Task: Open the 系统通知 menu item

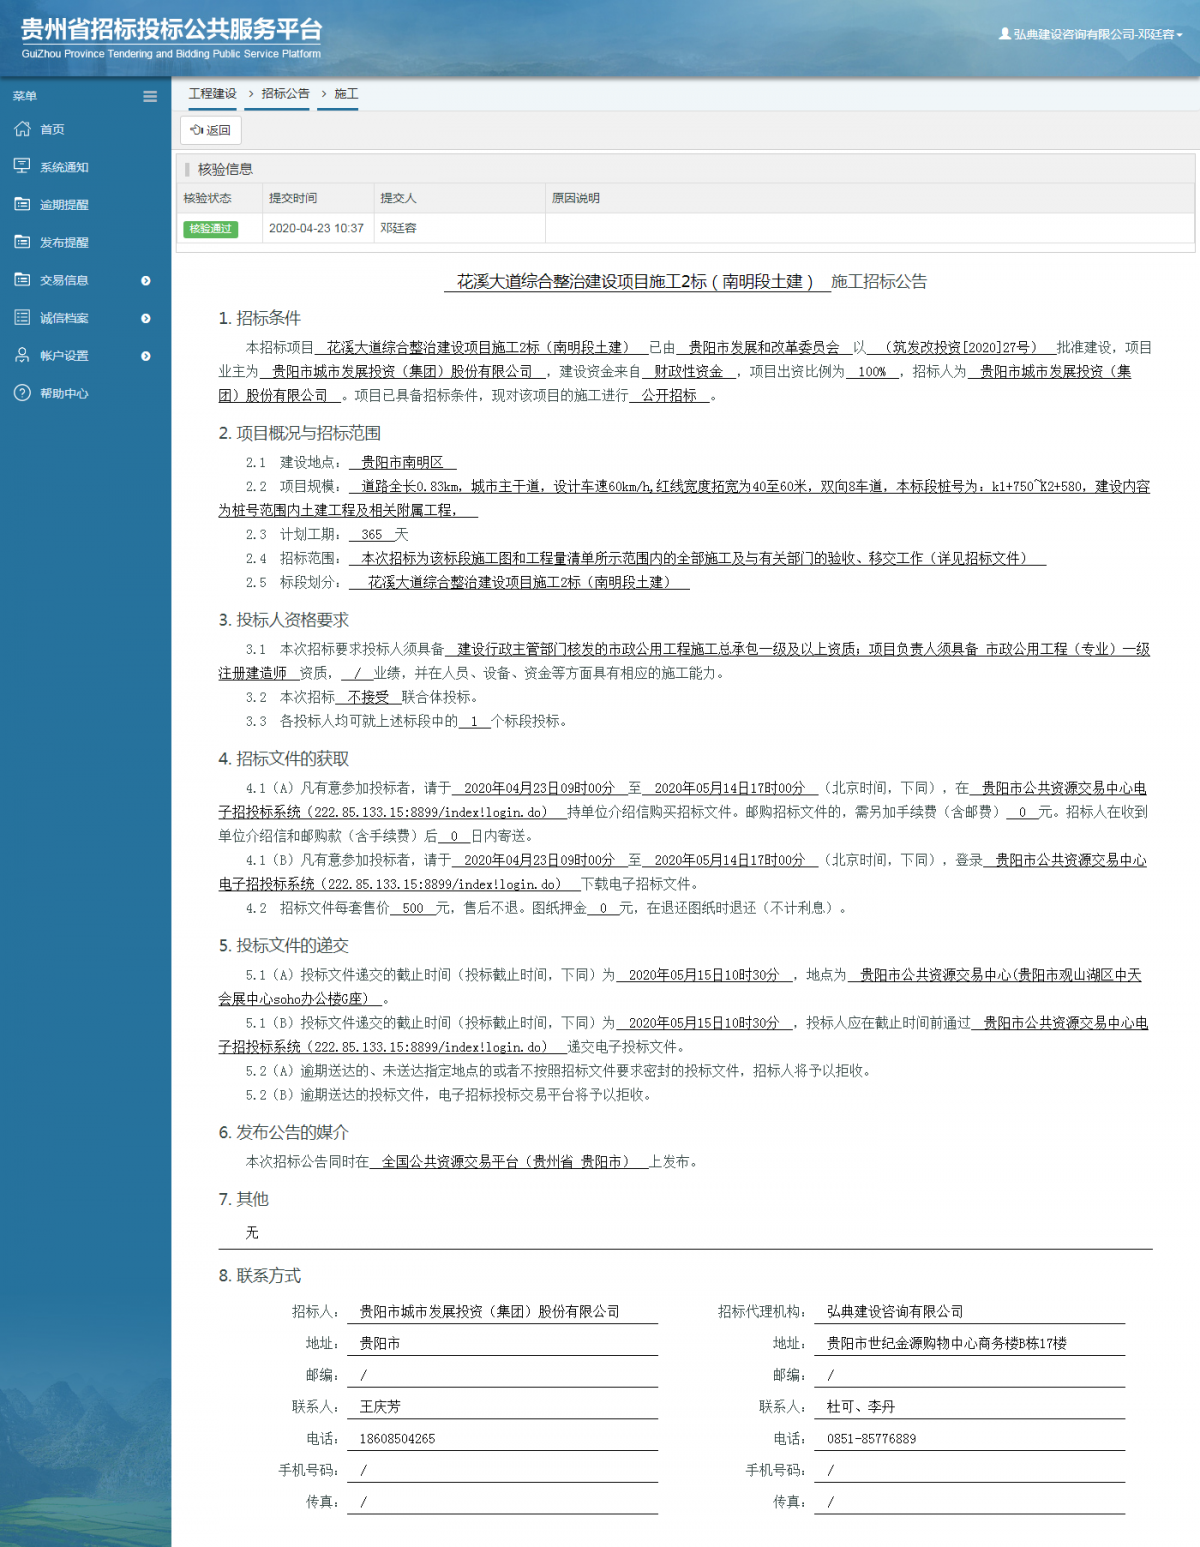Action: coord(64,167)
